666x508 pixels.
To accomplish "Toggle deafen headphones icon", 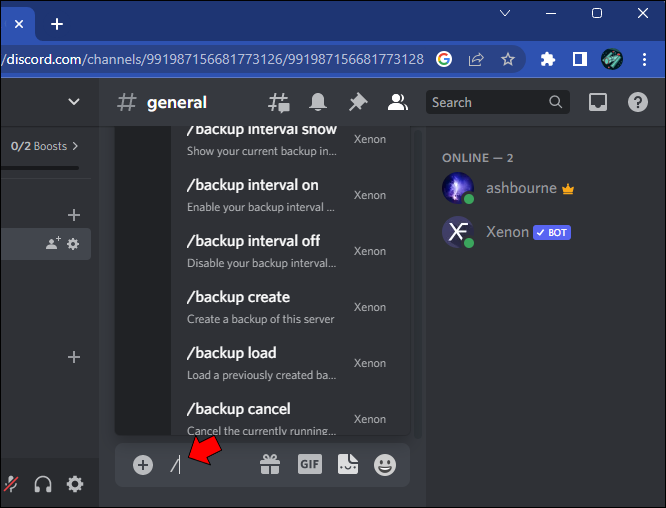I will pos(43,484).
